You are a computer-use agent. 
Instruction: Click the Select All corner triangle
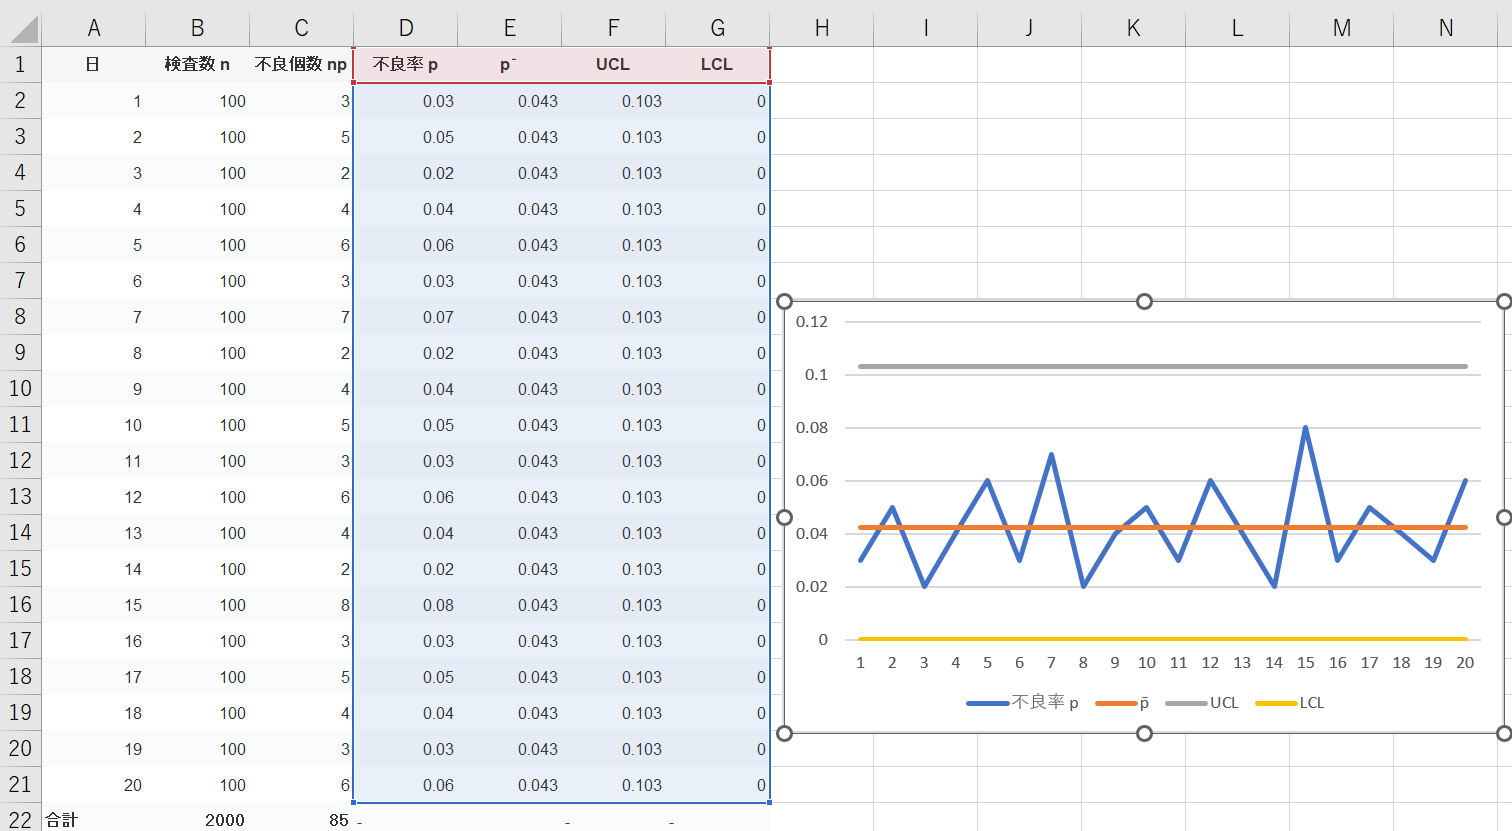[24, 30]
